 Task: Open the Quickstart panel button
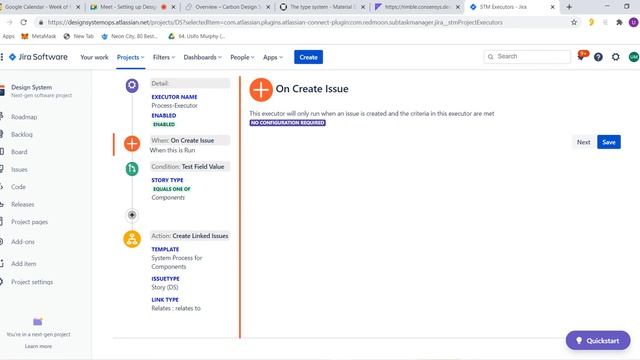point(598,340)
